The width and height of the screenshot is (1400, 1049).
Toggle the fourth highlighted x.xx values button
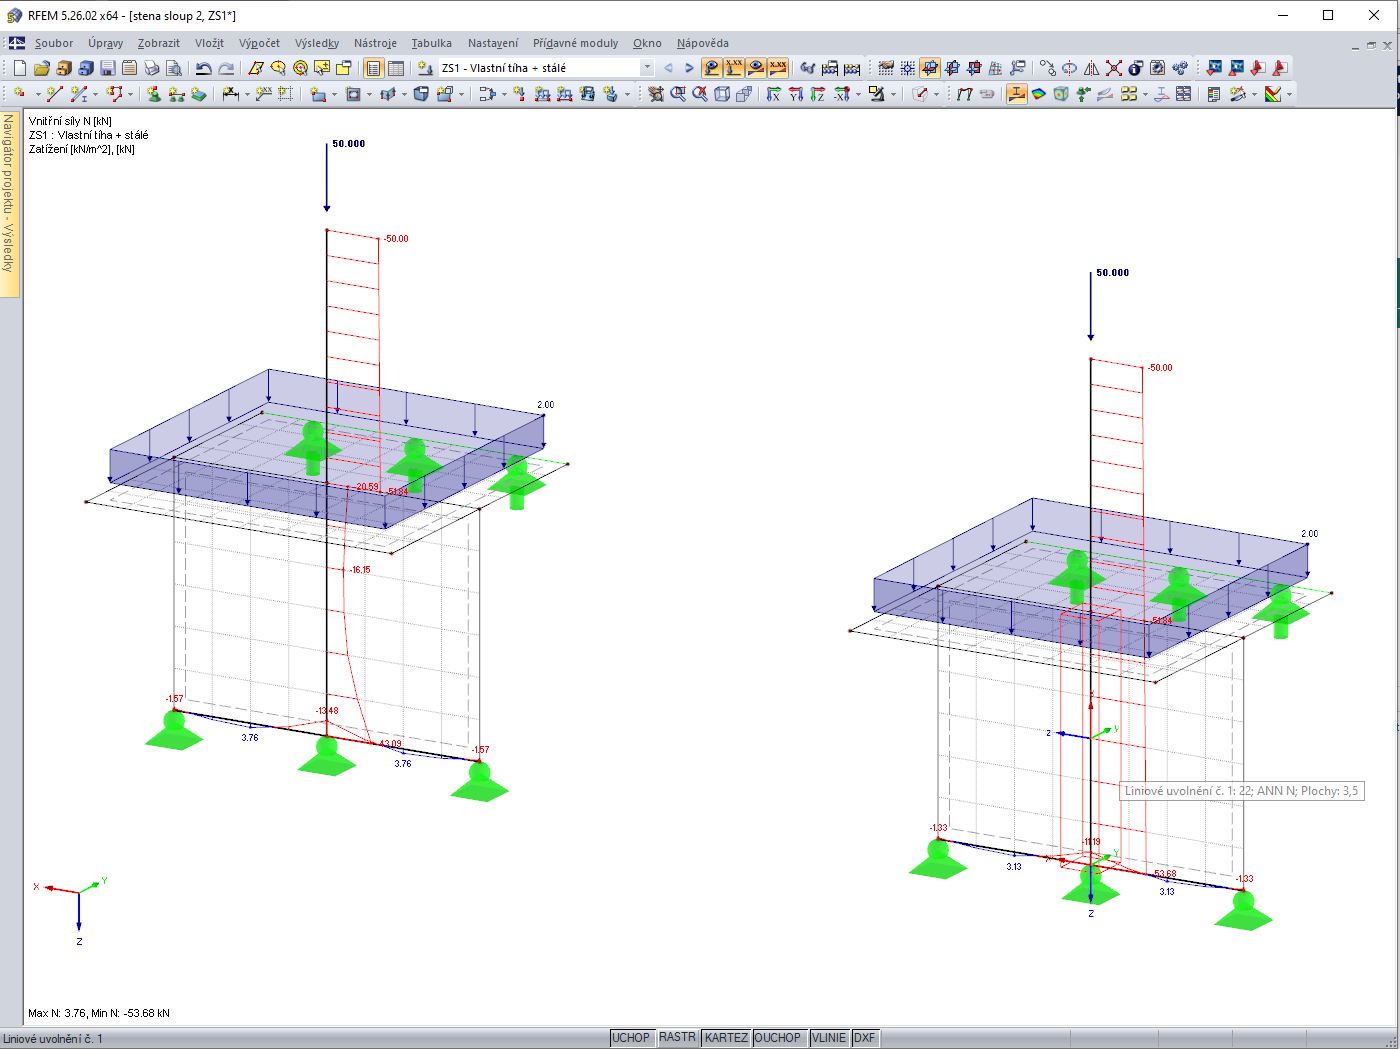778,68
